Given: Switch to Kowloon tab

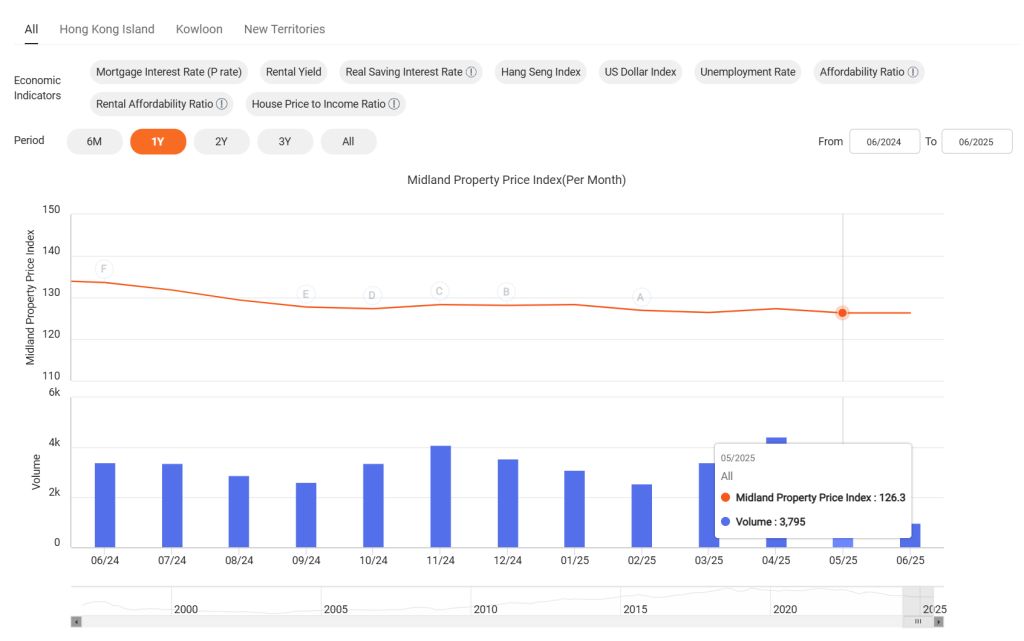Looking at the screenshot, I should 199,29.
